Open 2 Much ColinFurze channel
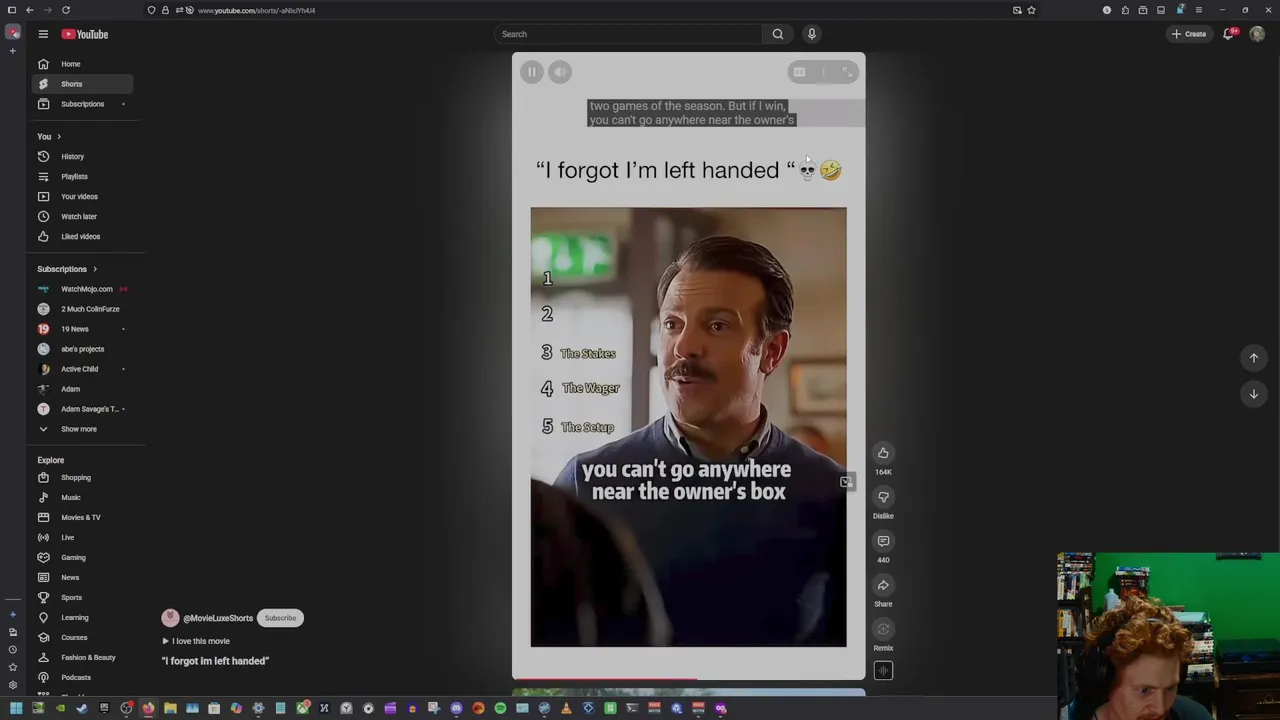This screenshot has height=720, width=1280. click(x=82, y=309)
